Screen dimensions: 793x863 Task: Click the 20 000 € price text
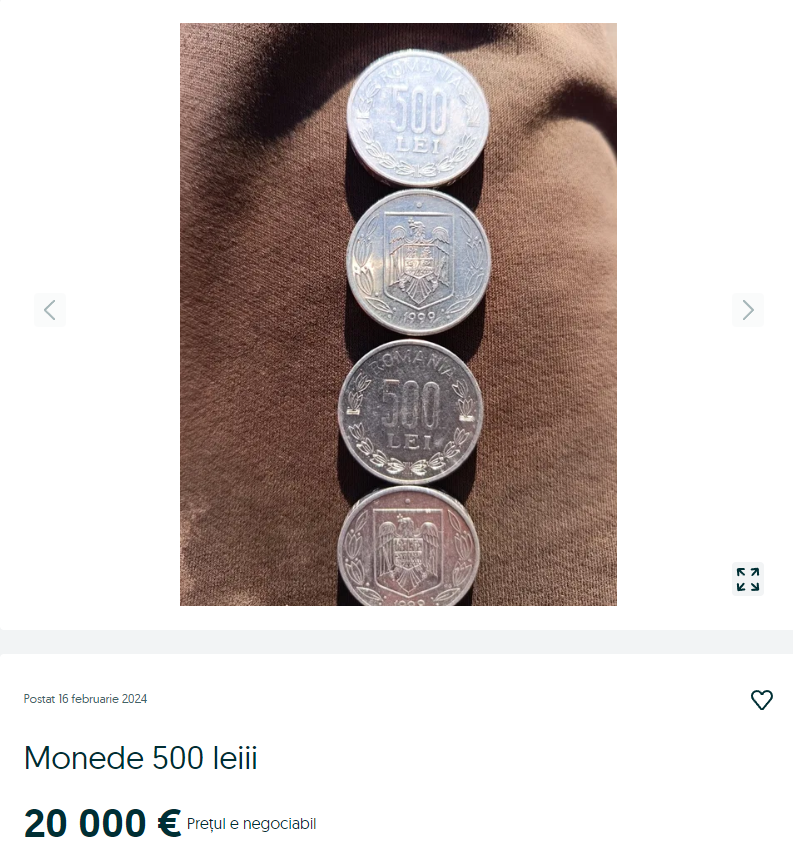(100, 822)
